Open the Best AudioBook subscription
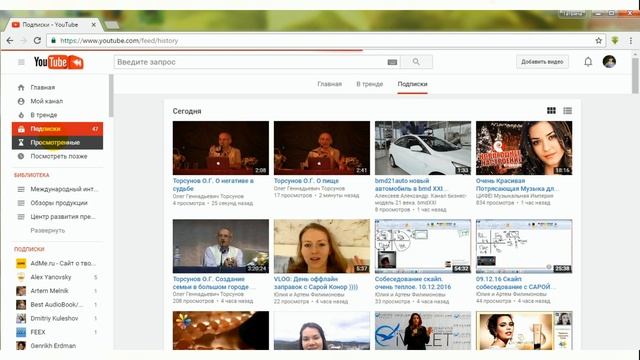The image size is (640, 360). point(57,304)
